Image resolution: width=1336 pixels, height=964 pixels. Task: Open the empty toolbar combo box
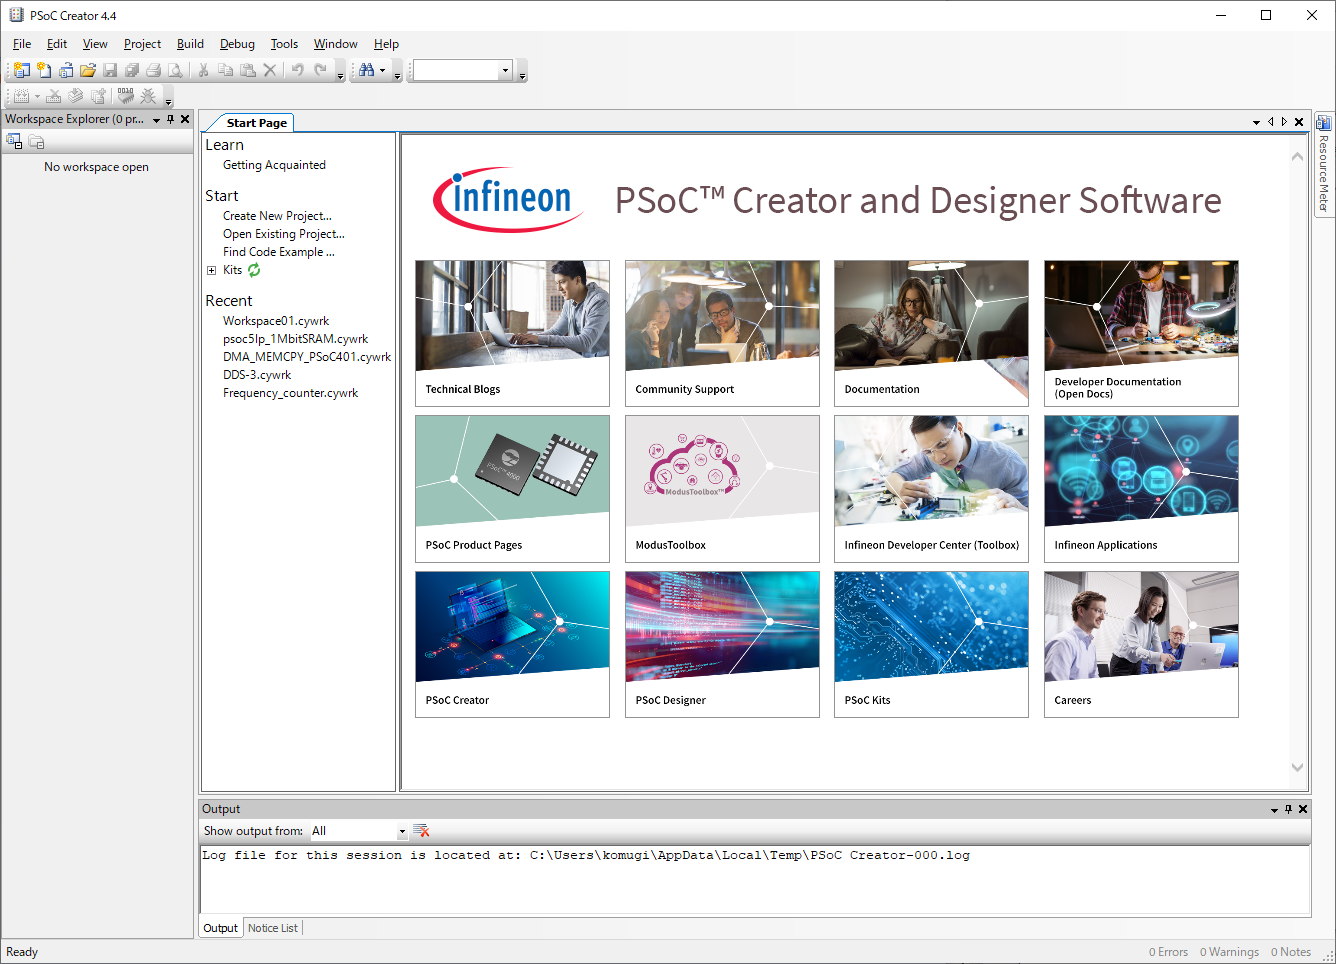pyautogui.click(x=463, y=70)
